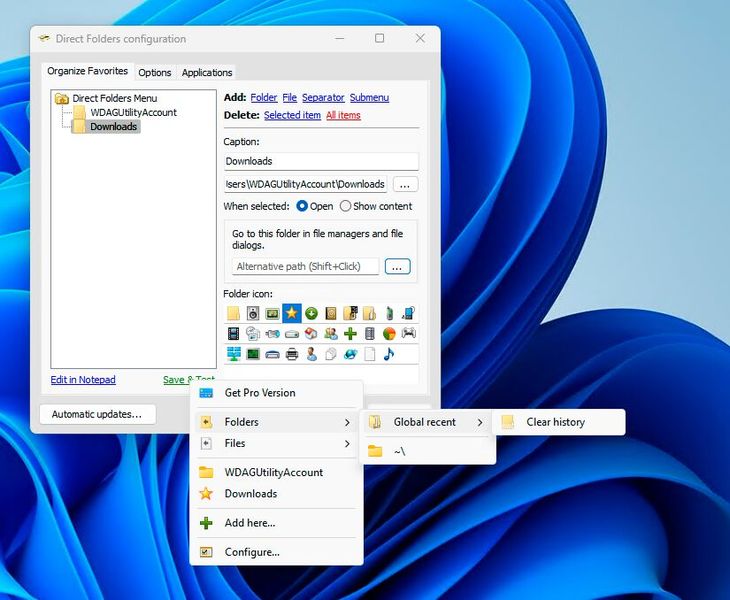Click browse button beside the Downloads path field

point(405,184)
